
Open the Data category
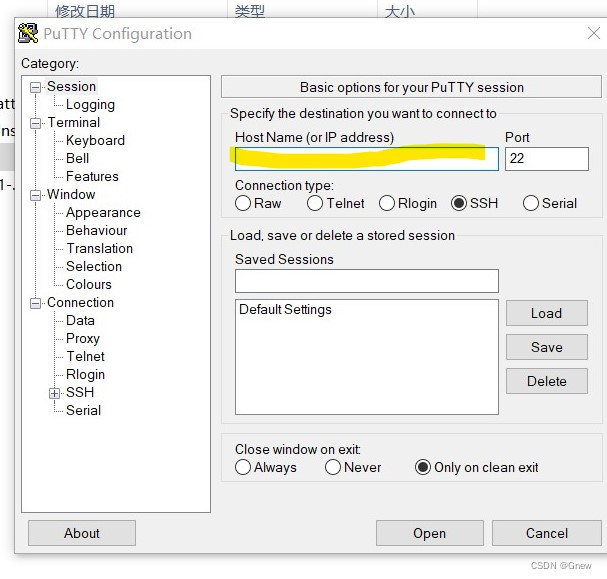click(x=80, y=320)
